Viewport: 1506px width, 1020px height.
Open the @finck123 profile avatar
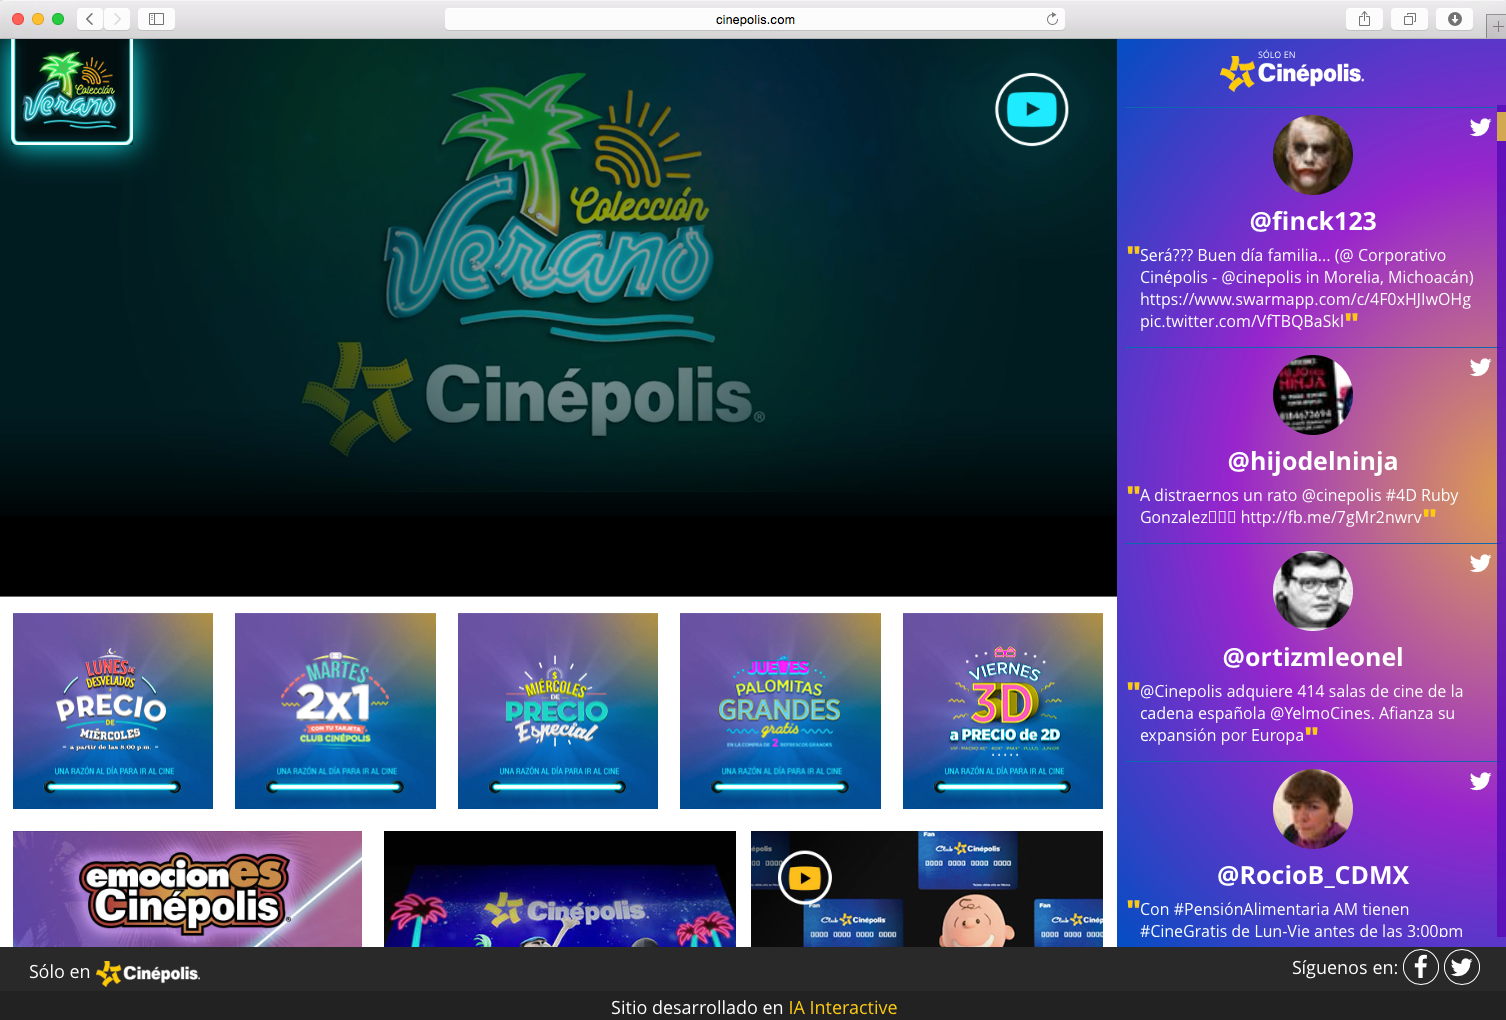pos(1313,155)
